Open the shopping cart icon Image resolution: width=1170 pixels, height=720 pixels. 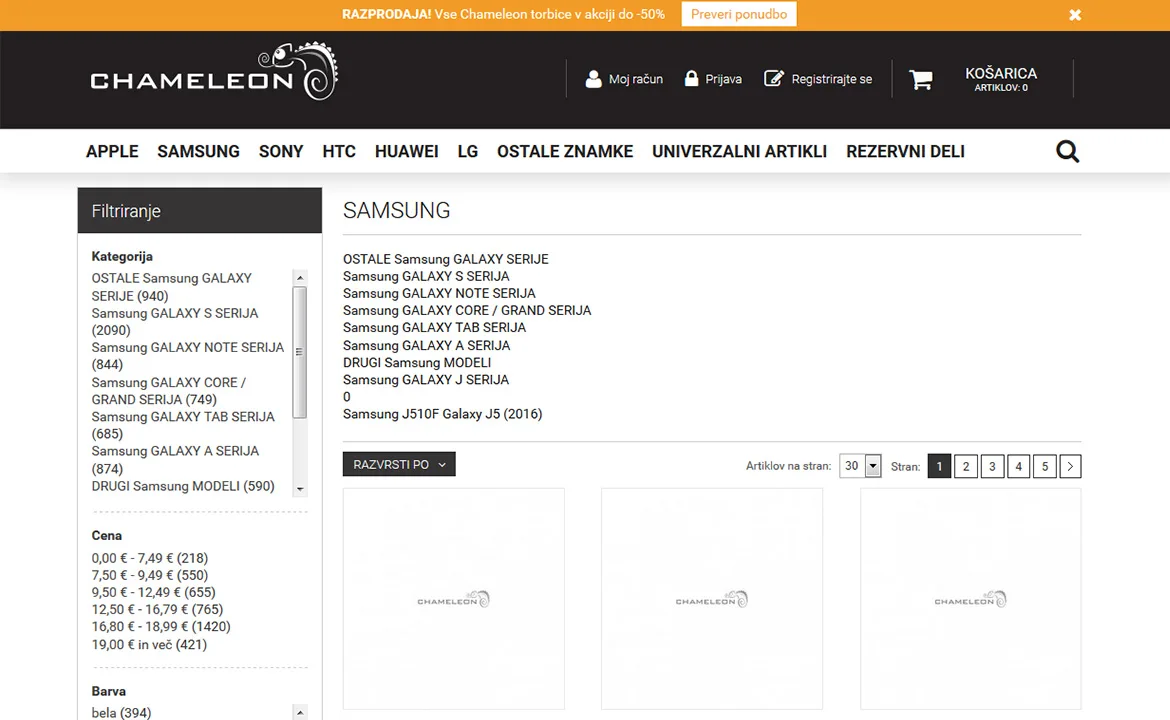(x=921, y=79)
